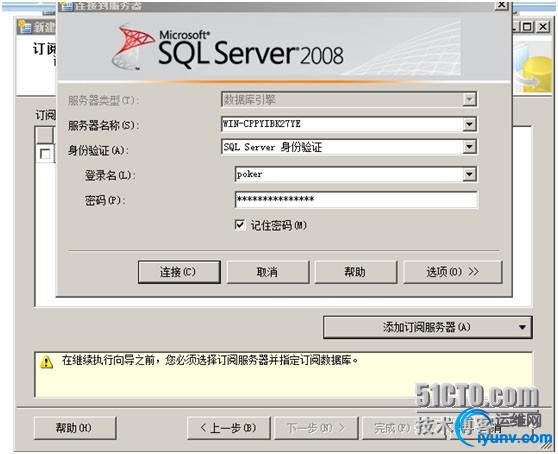Toggle the 记住密码(M) checkbox

tap(240, 225)
